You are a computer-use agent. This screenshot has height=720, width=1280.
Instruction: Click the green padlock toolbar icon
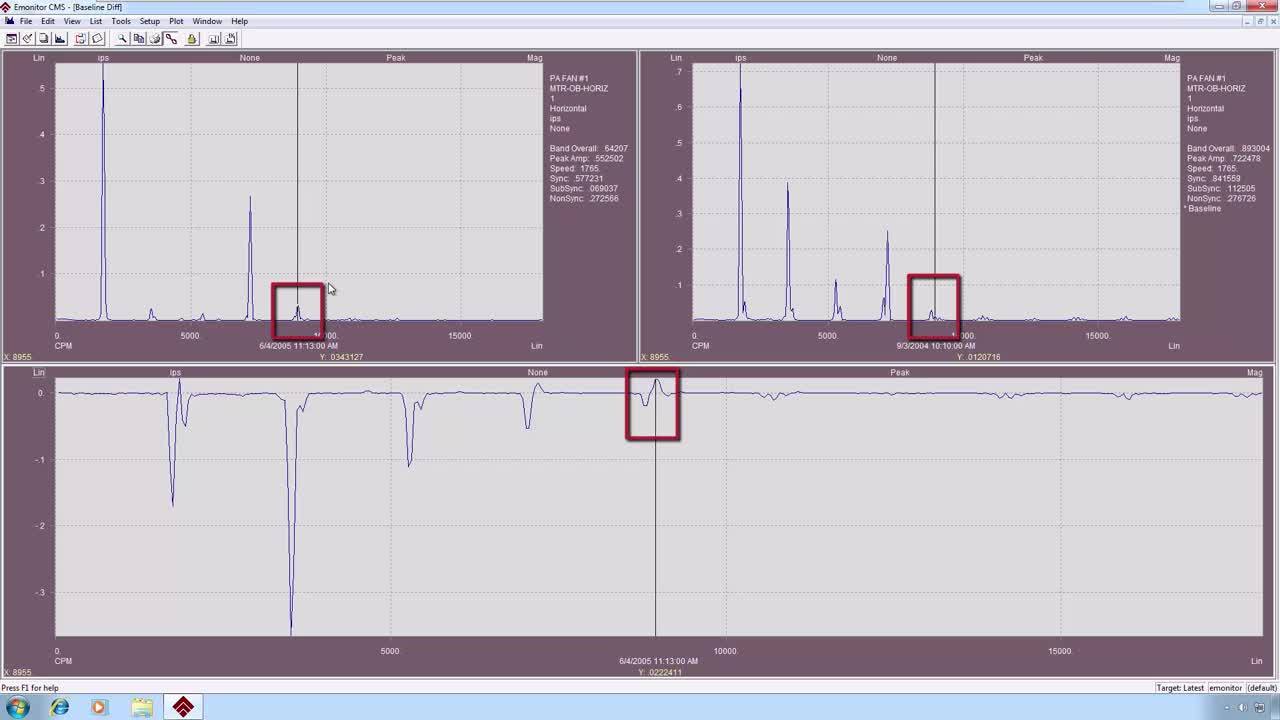point(192,39)
